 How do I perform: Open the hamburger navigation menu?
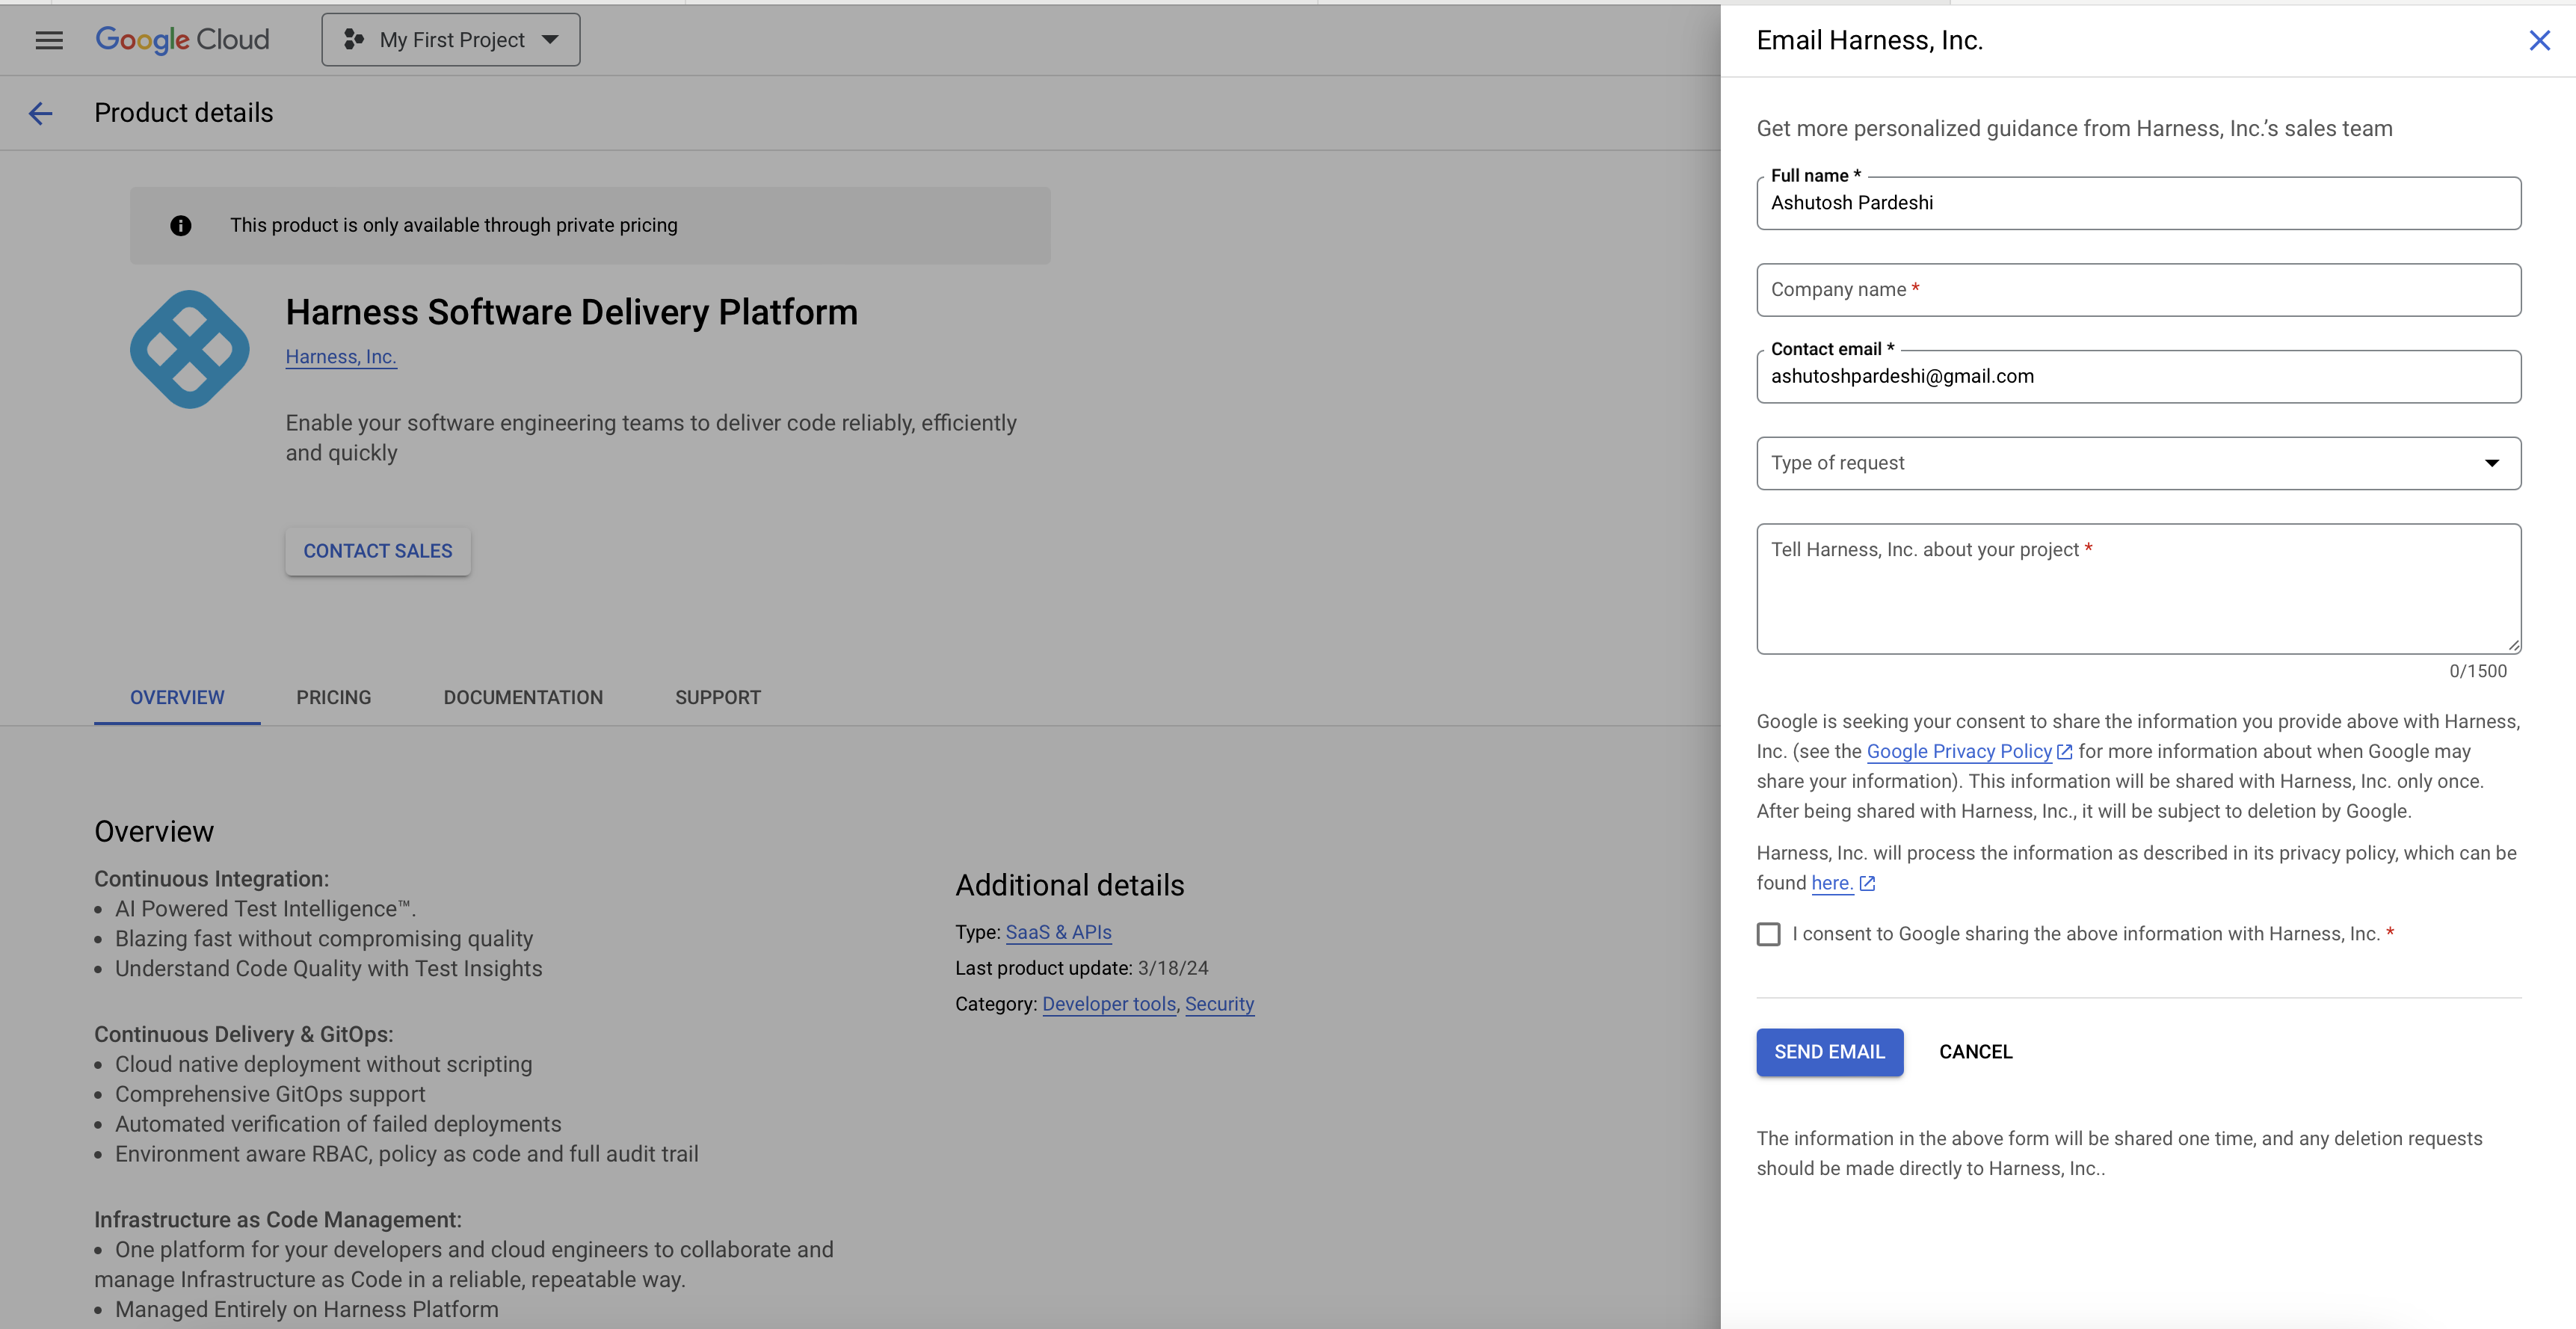tap(49, 40)
